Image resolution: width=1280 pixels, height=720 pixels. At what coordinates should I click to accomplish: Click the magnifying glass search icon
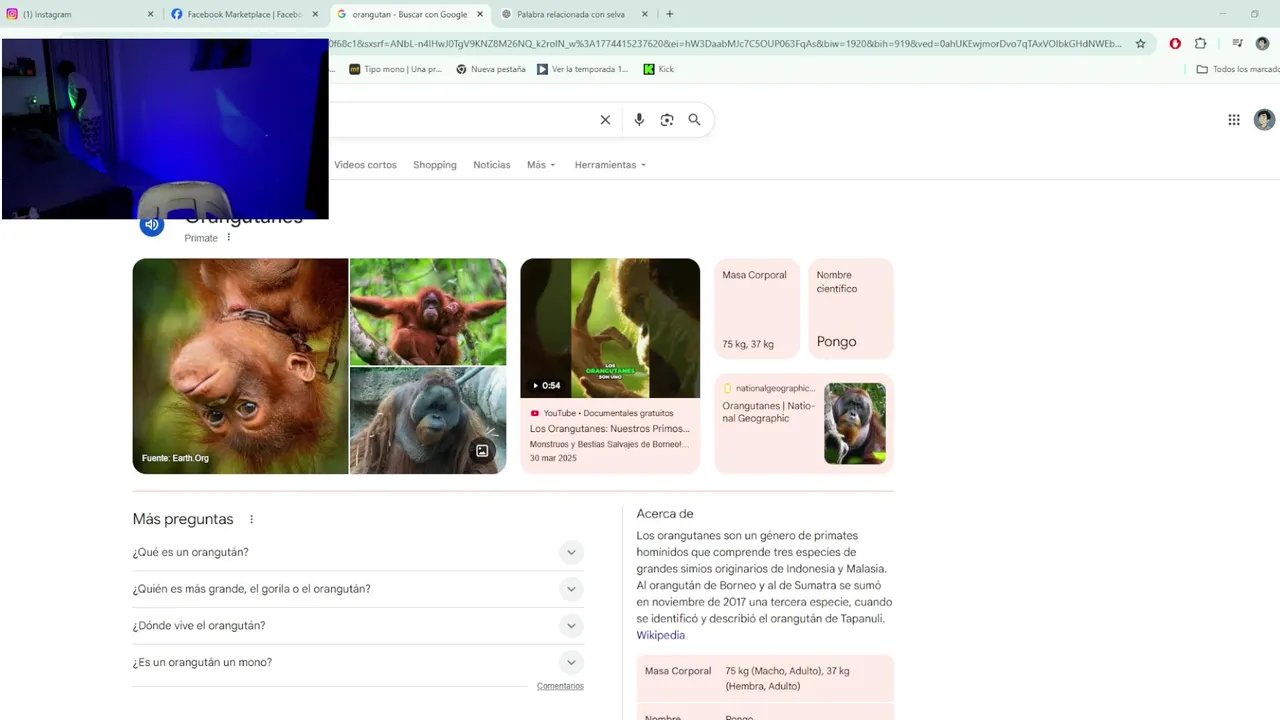tap(694, 120)
